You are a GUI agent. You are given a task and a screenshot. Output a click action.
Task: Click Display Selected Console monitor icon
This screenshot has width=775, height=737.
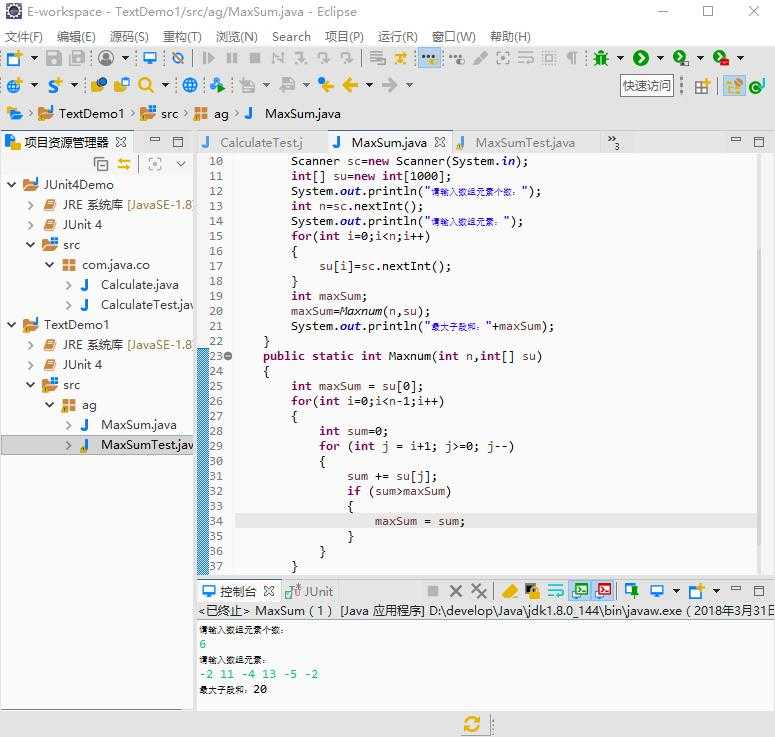point(657,591)
